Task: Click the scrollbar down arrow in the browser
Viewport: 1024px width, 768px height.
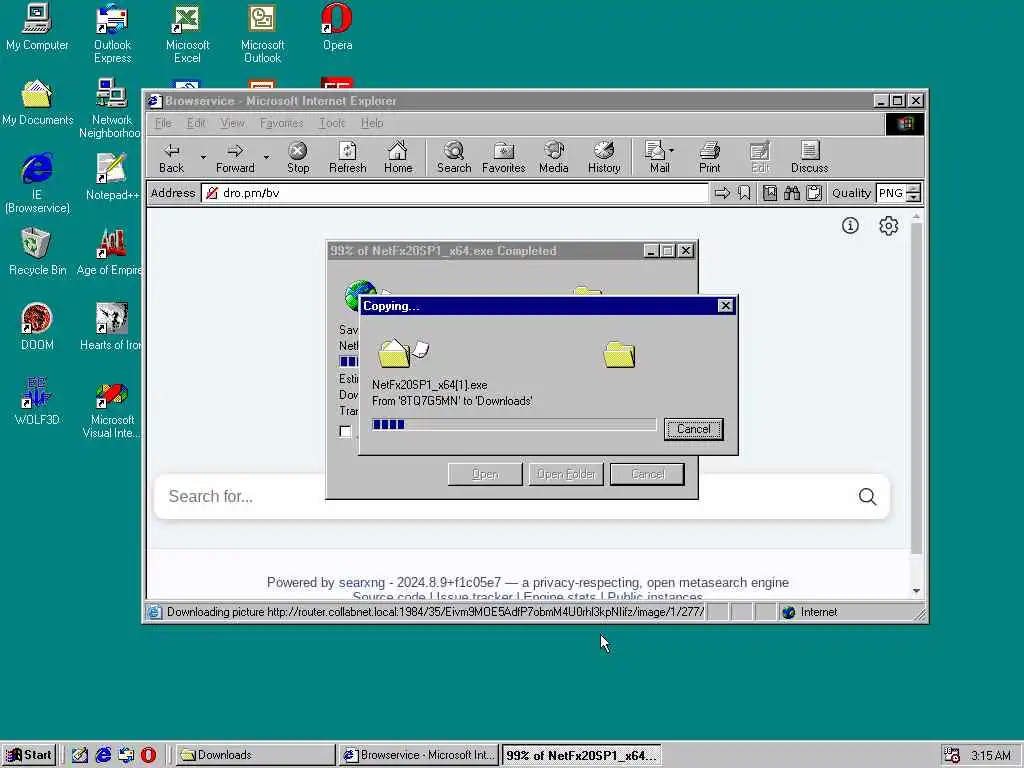Action: coord(916,590)
